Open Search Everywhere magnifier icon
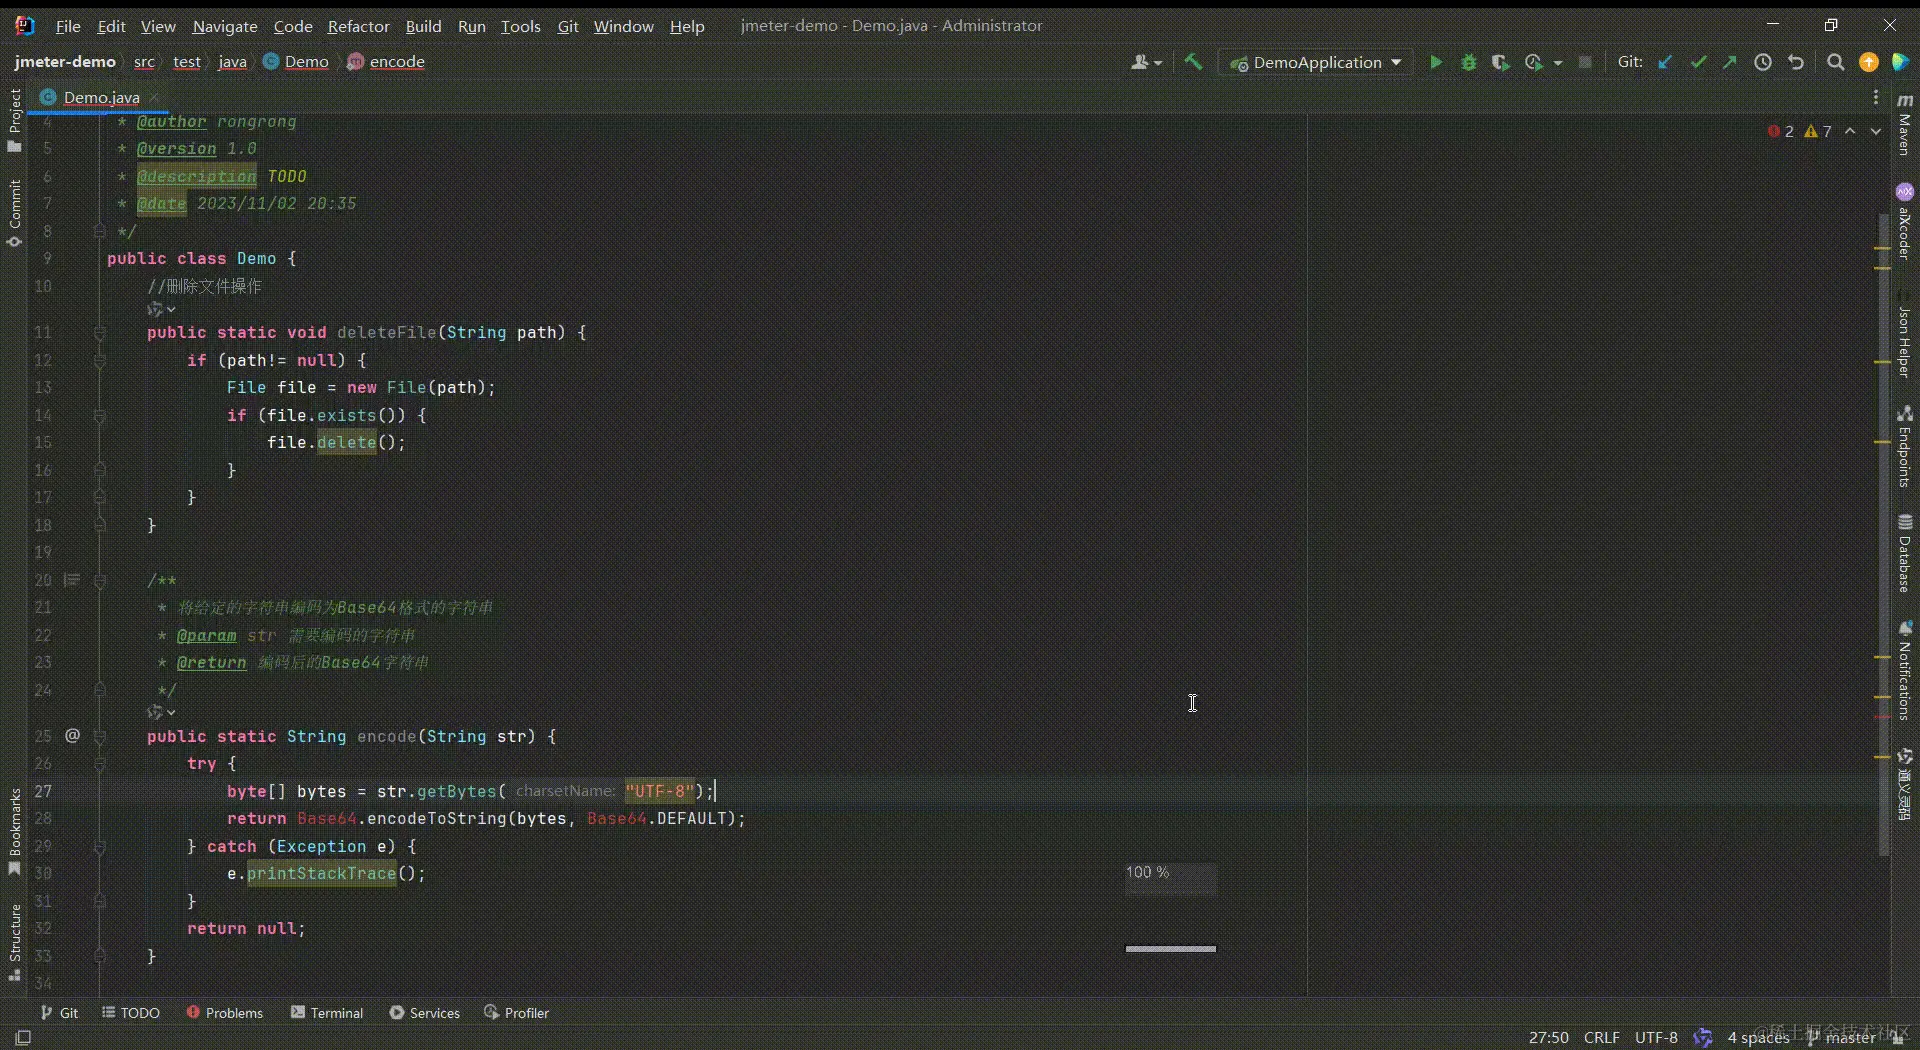Image resolution: width=1920 pixels, height=1050 pixels. coord(1835,62)
